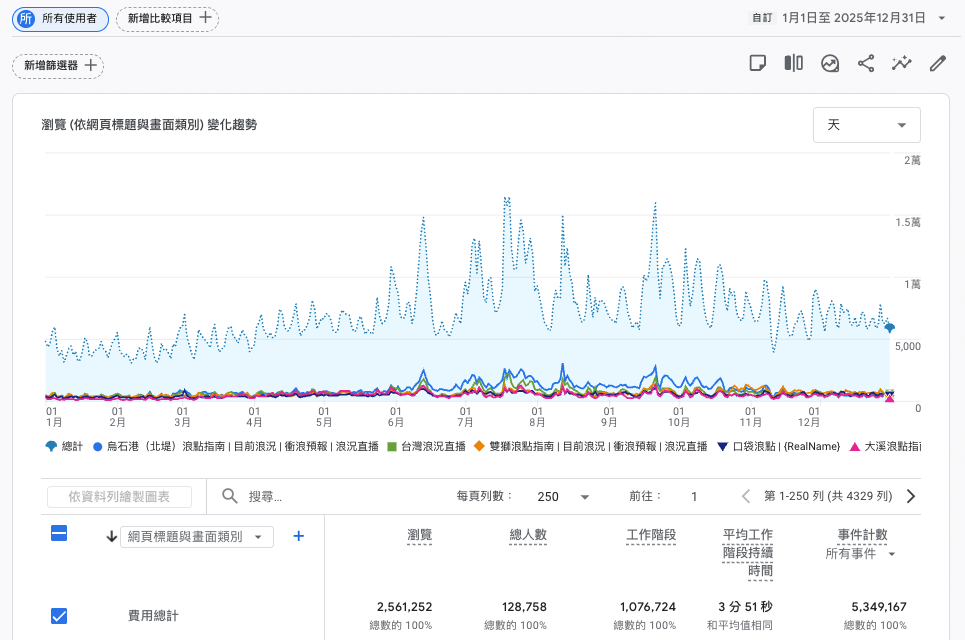
Task: Add a secondary dimension with plus icon
Action: point(298,536)
